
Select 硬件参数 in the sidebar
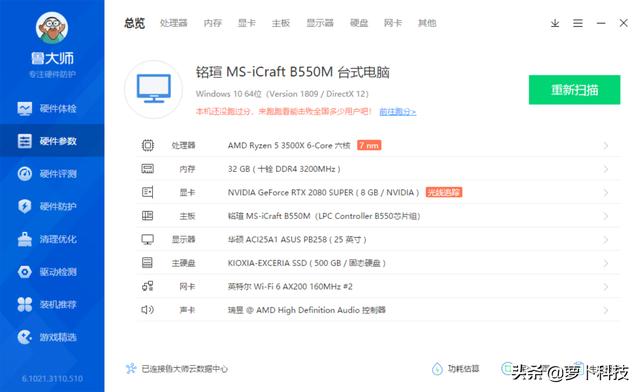tap(52, 141)
